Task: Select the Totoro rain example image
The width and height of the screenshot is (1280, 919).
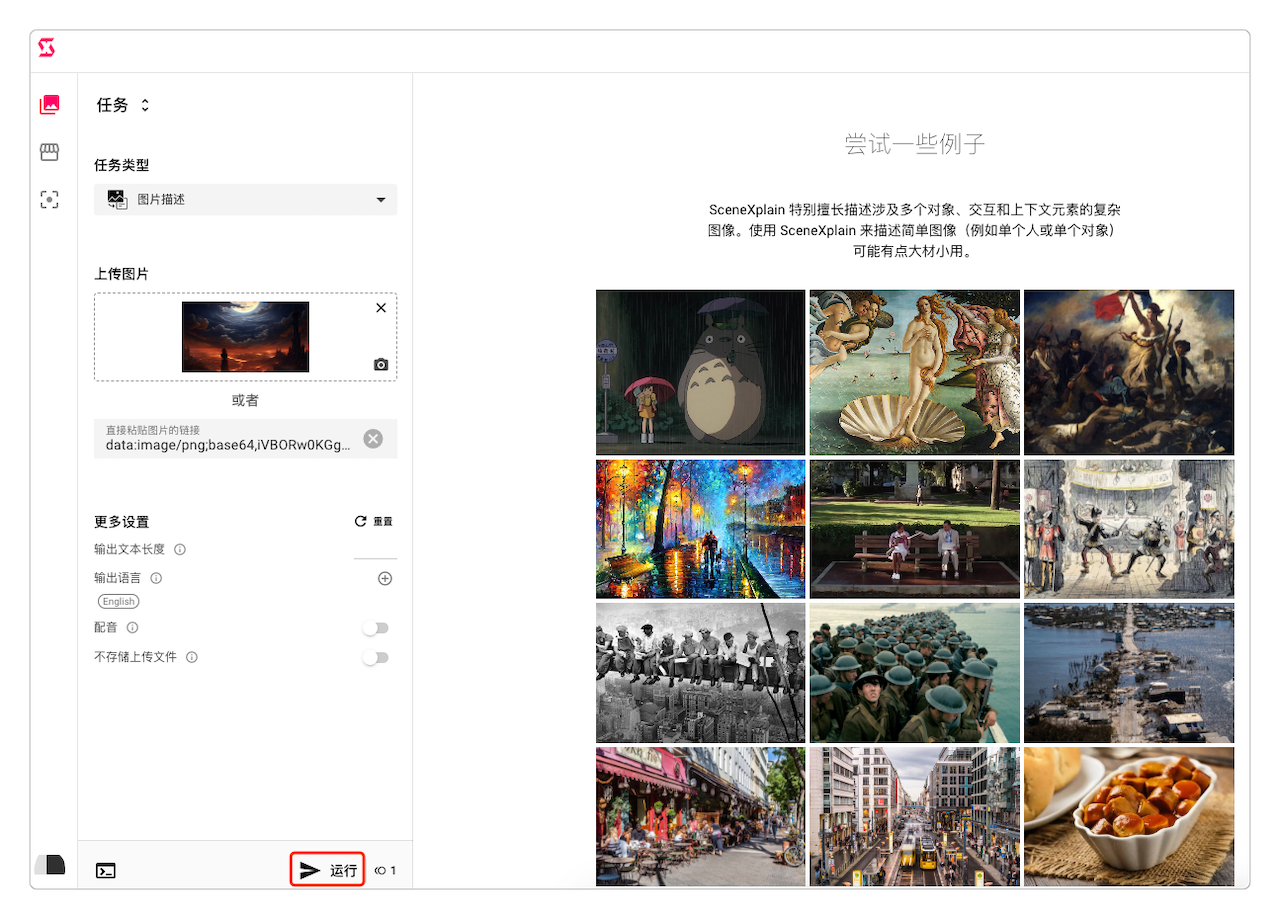Action: (701, 373)
